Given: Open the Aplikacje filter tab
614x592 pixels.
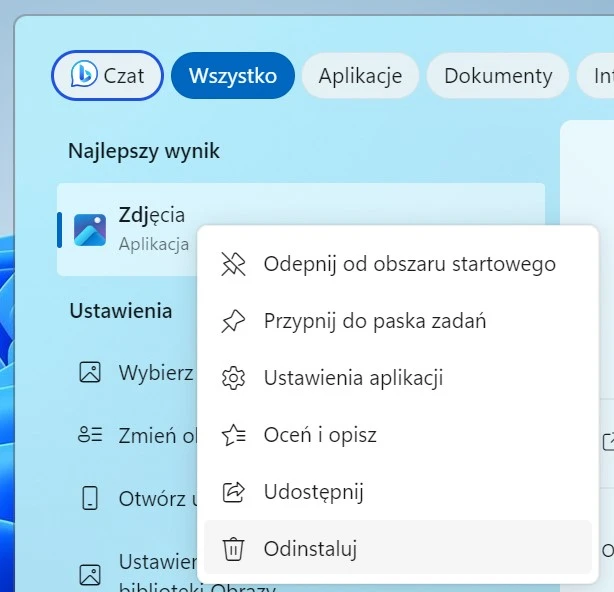Looking at the screenshot, I should [x=360, y=76].
